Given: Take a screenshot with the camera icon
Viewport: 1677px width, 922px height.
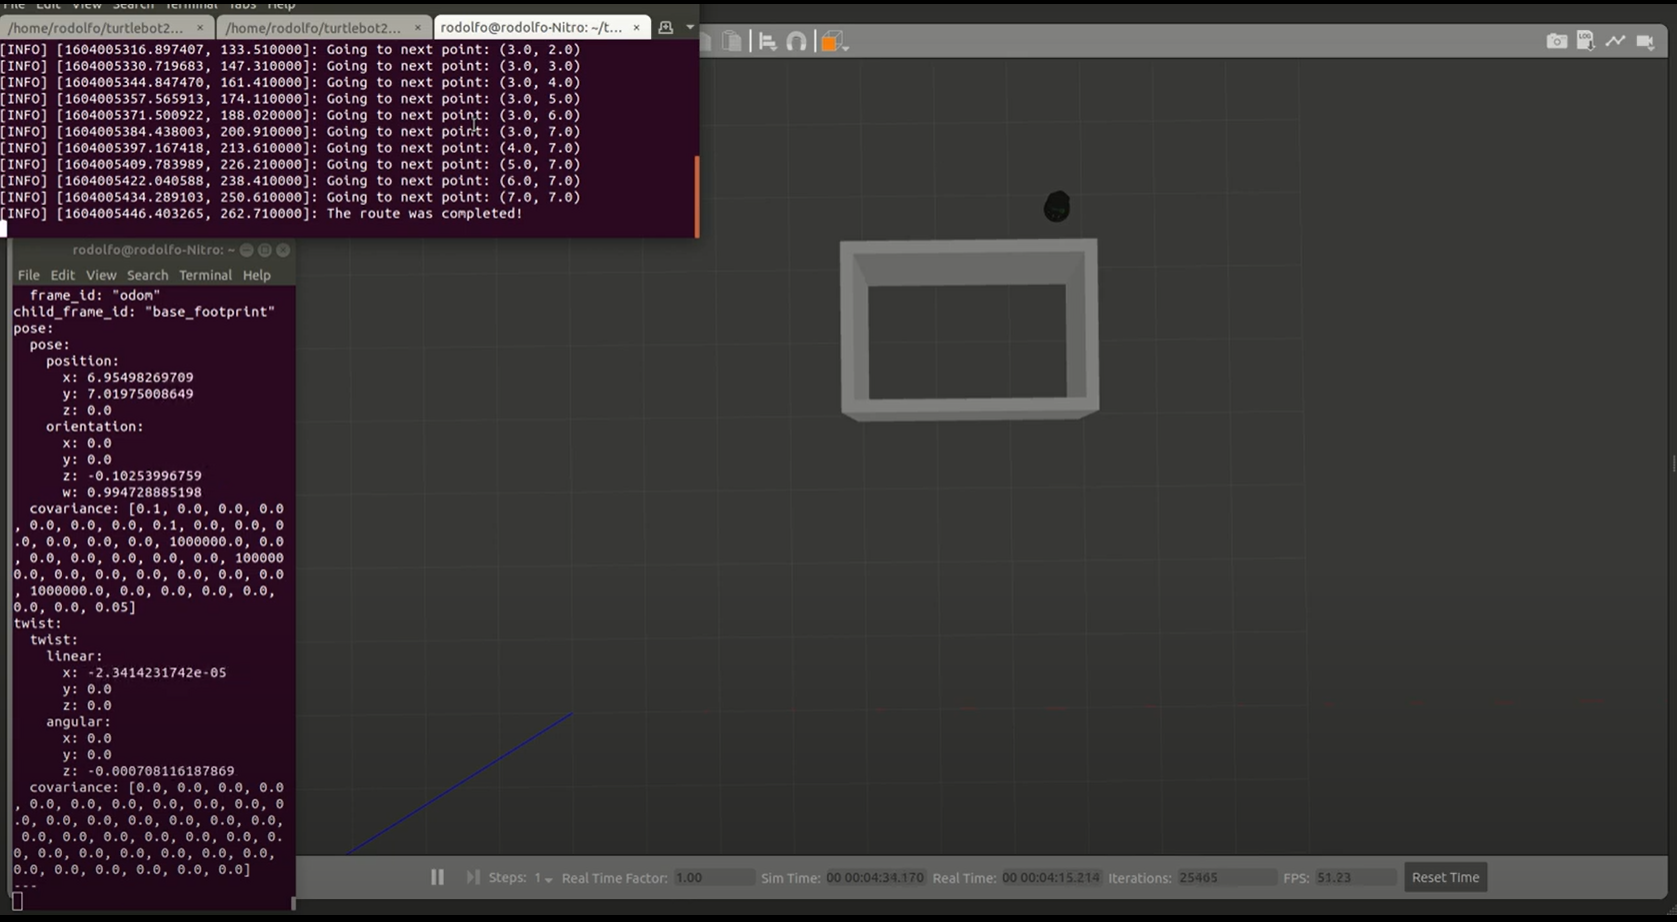Looking at the screenshot, I should pos(1556,41).
